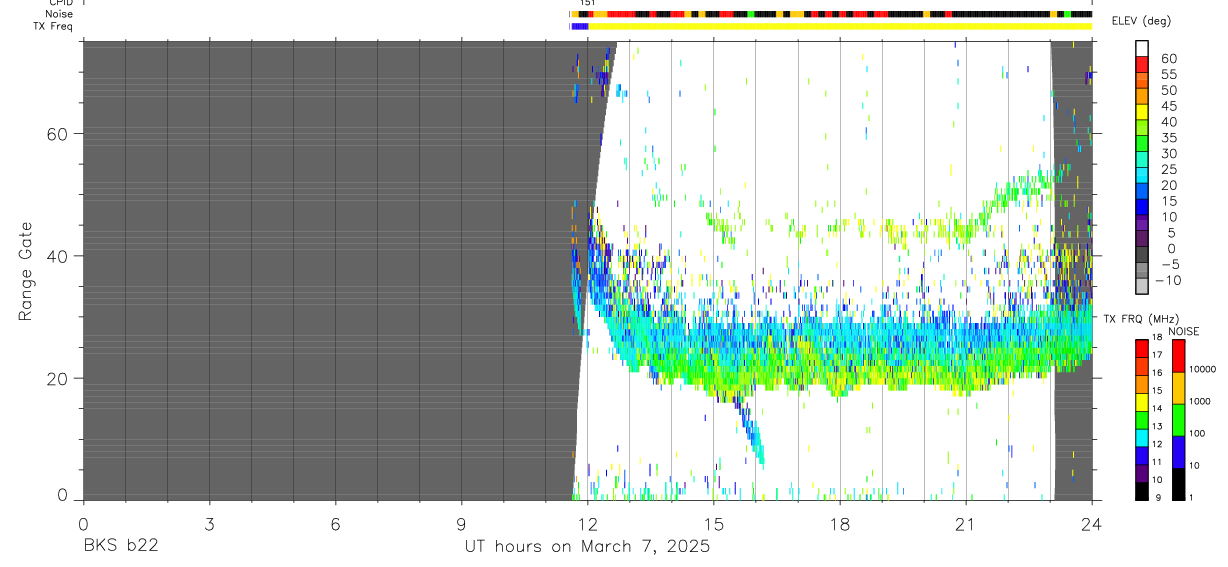Click red swatch between 18 and 17 TX FRQ
Viewport: 1228px width, 567px height.
tap(1141, 348)
